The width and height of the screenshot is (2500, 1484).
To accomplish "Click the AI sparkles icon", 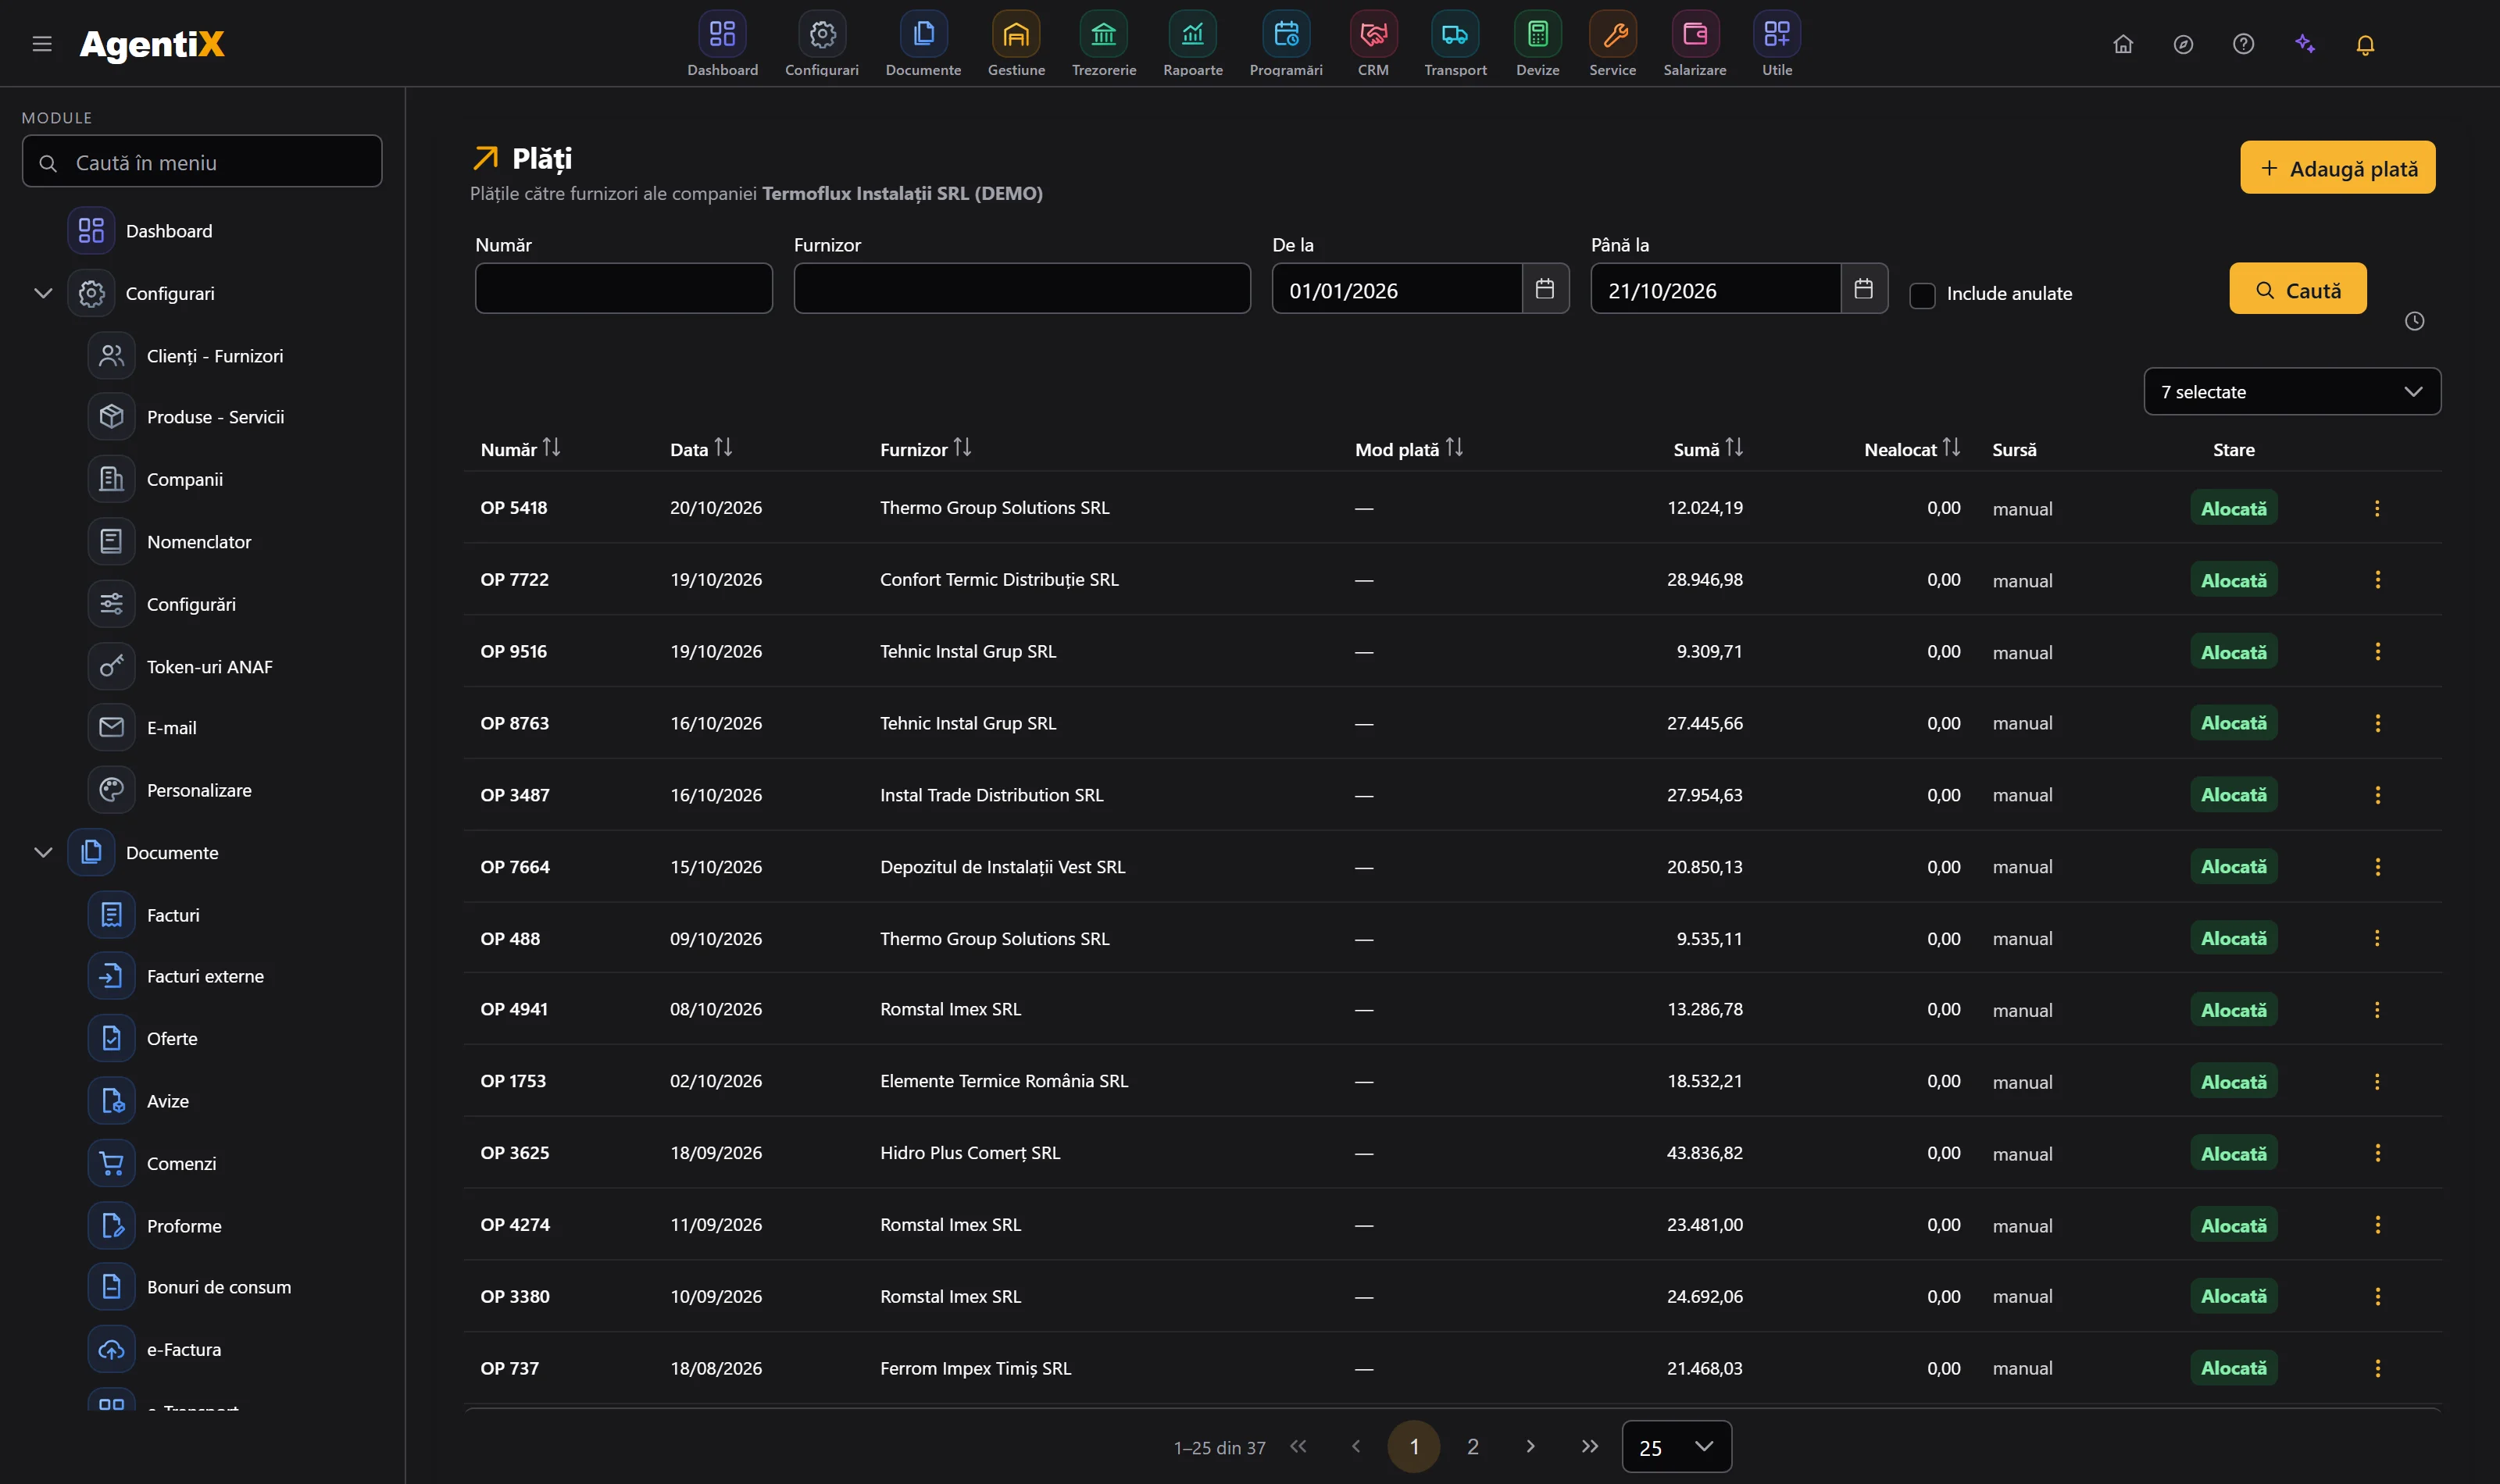I will pos(2305,44).
